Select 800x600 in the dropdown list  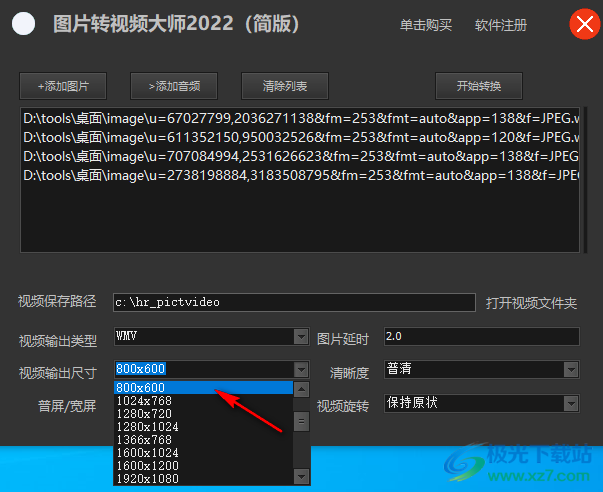point(204,387)
